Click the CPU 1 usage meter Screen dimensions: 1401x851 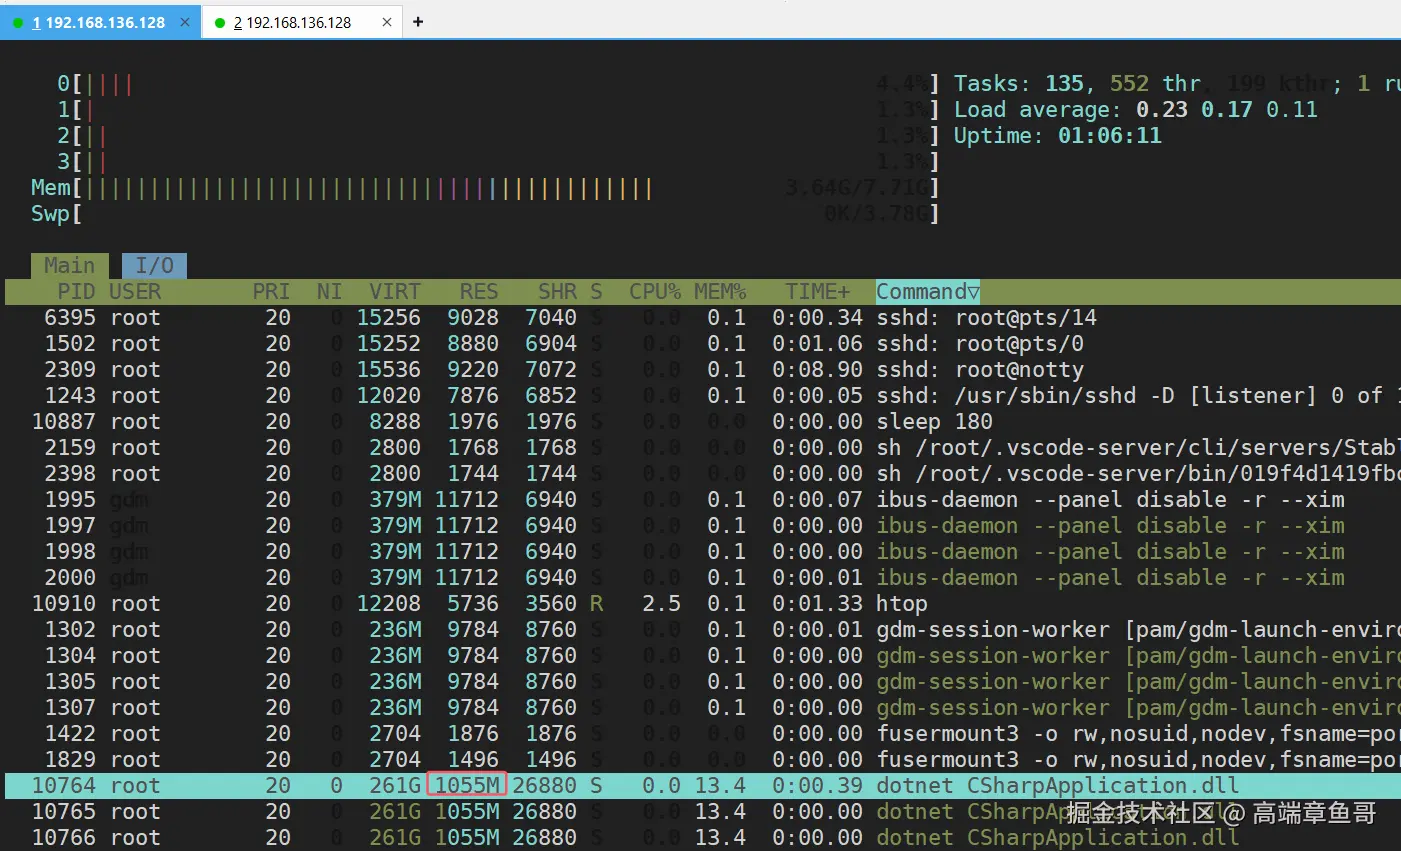498,110
